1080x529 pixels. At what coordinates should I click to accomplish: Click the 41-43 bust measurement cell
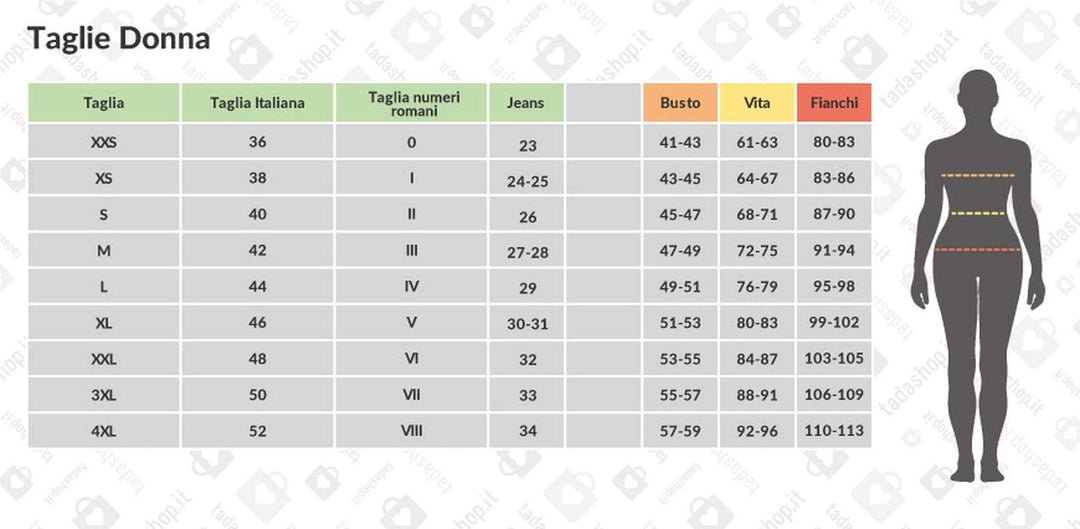click(x=680, y=143)
